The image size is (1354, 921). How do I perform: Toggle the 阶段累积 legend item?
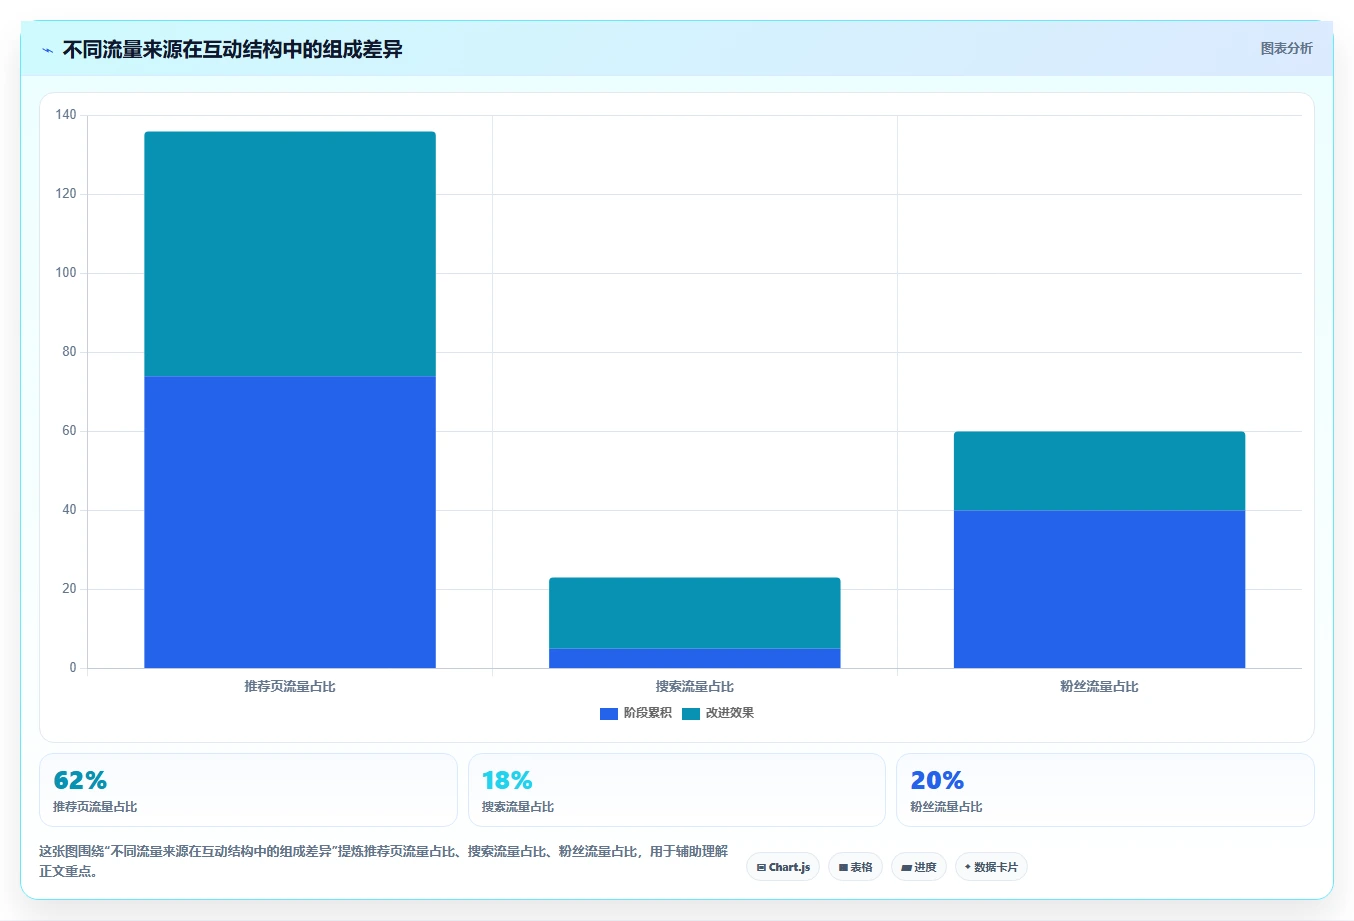point(636,713)
